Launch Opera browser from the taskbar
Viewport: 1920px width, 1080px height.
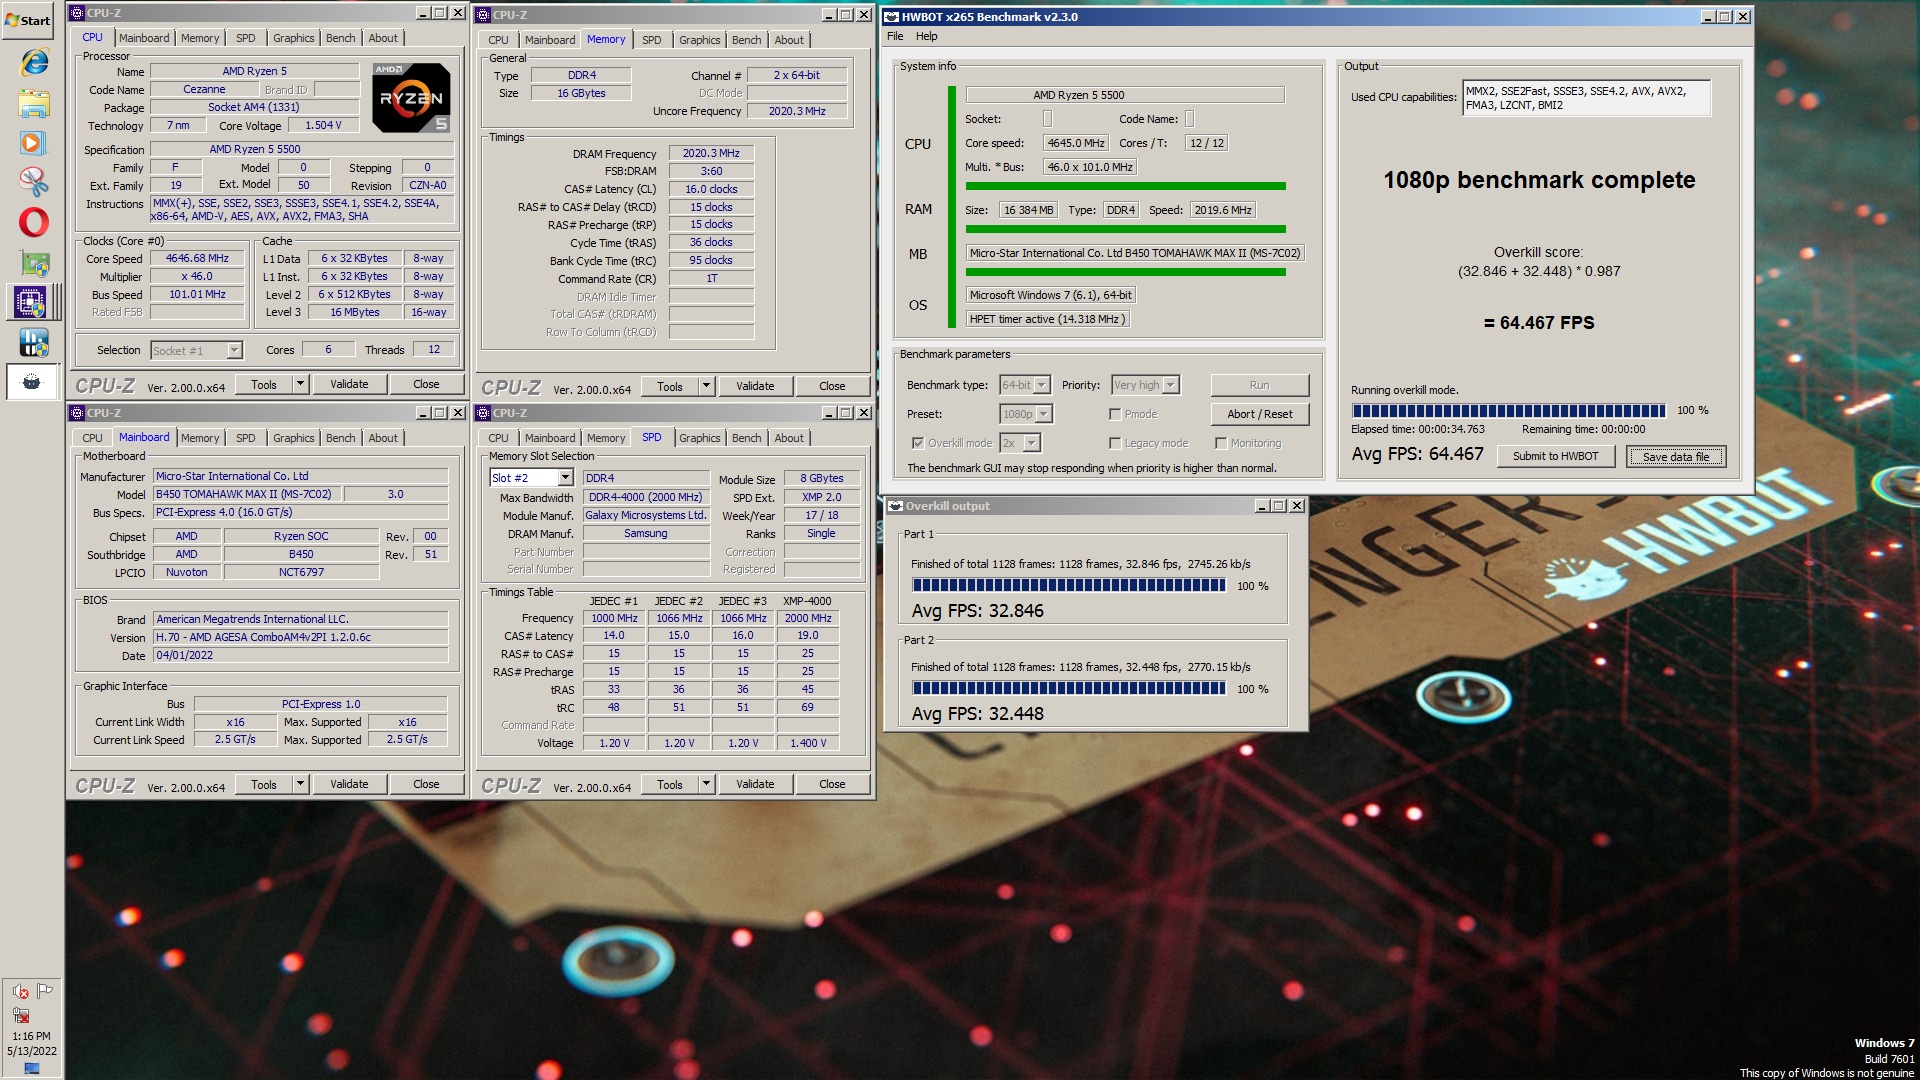(x=34, y=222)
